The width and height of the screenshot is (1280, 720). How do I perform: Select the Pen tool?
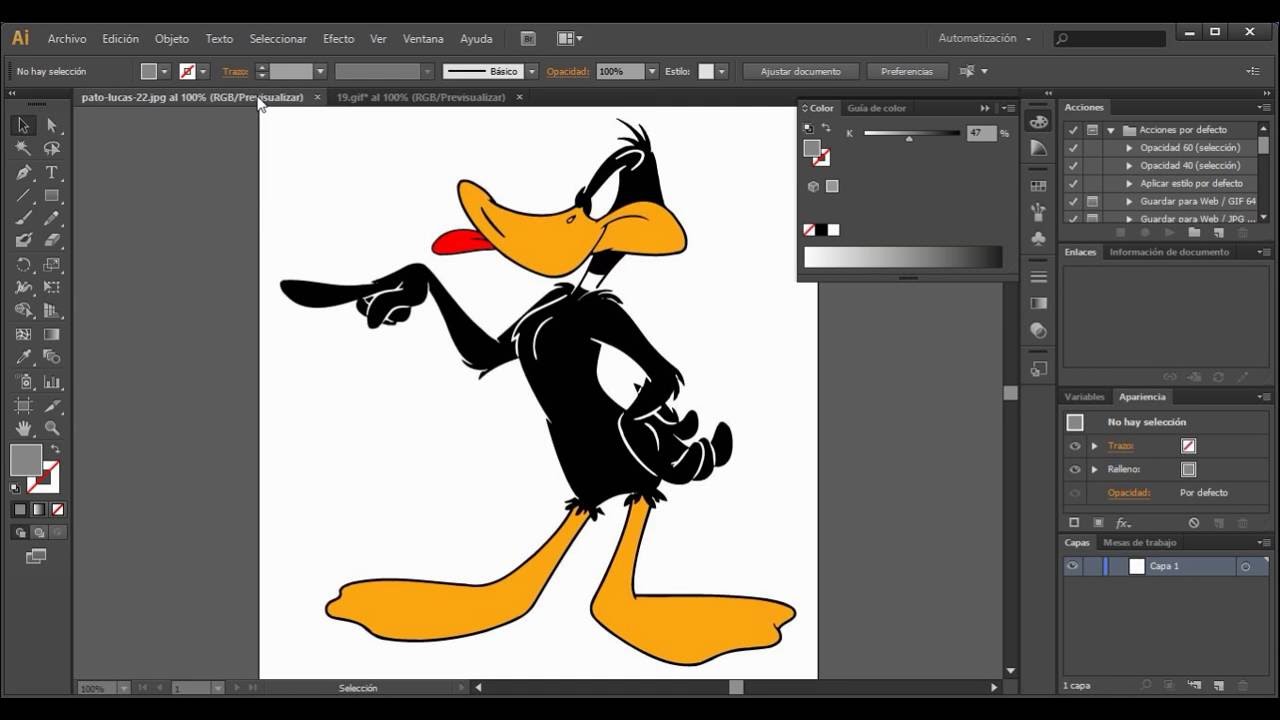coord(23,172)
